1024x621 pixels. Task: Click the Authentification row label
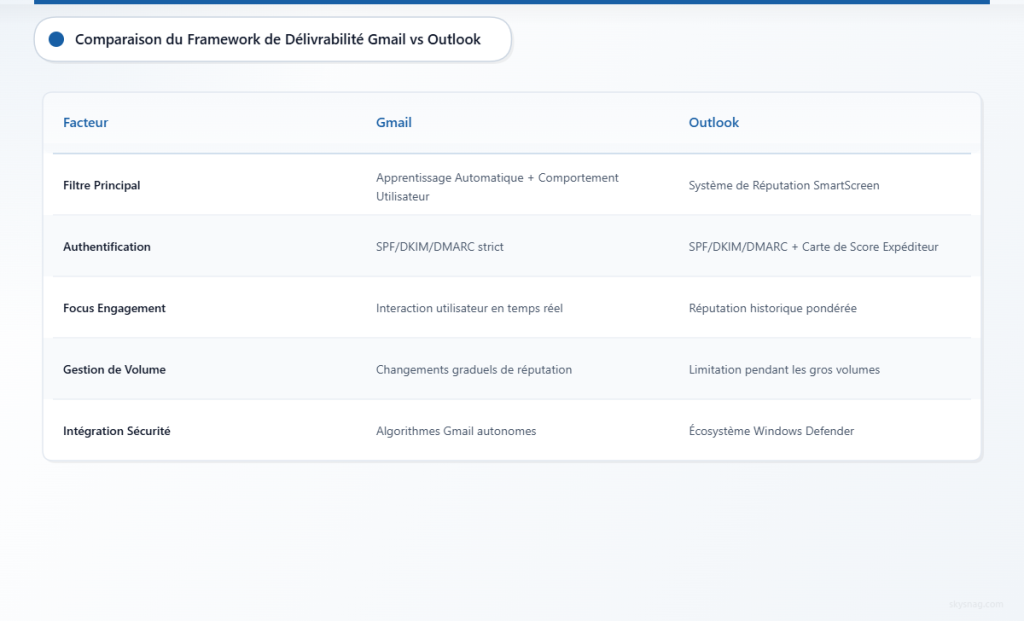coord(107,246)
